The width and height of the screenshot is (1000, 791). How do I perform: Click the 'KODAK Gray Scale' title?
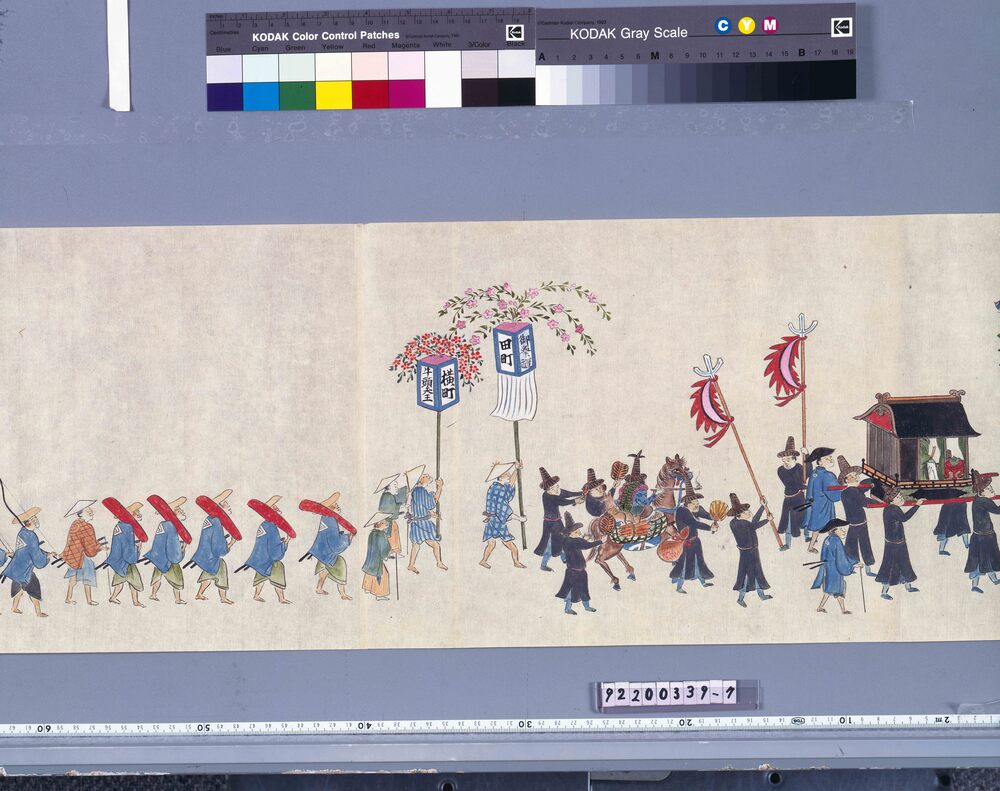[x=628, y=34]
